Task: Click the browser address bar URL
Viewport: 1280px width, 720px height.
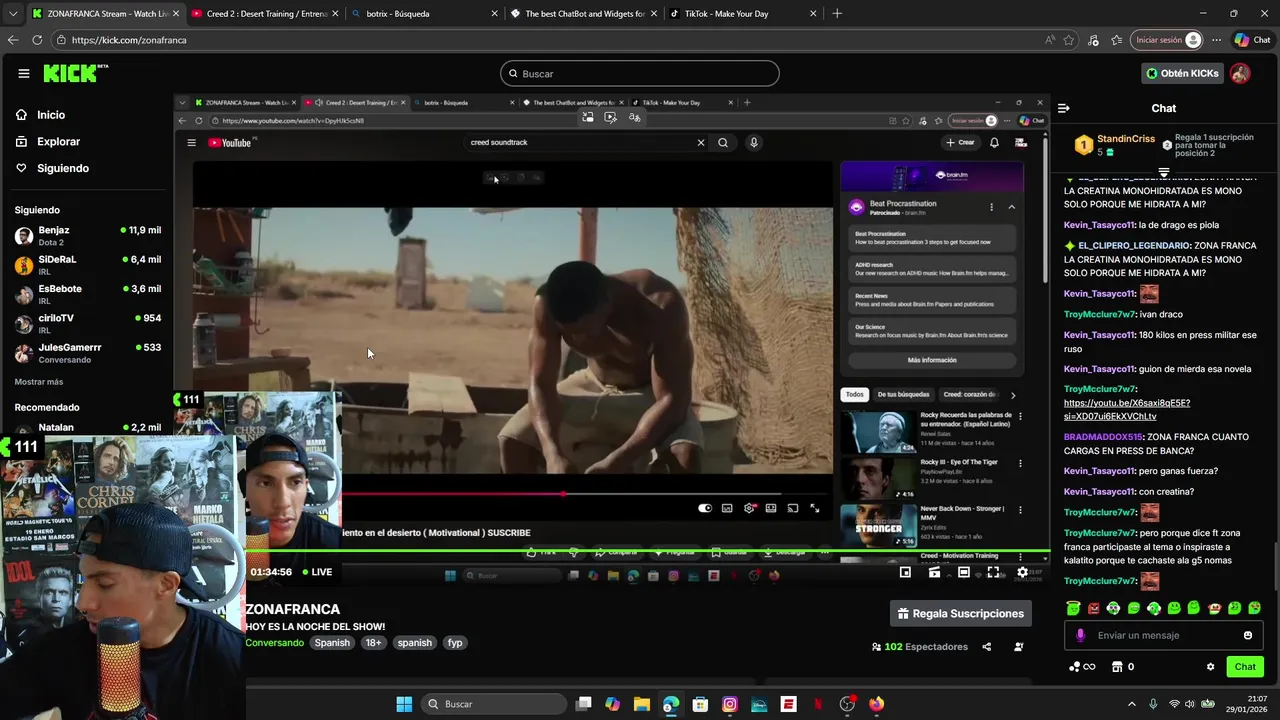Action: [x=129, y=40]
